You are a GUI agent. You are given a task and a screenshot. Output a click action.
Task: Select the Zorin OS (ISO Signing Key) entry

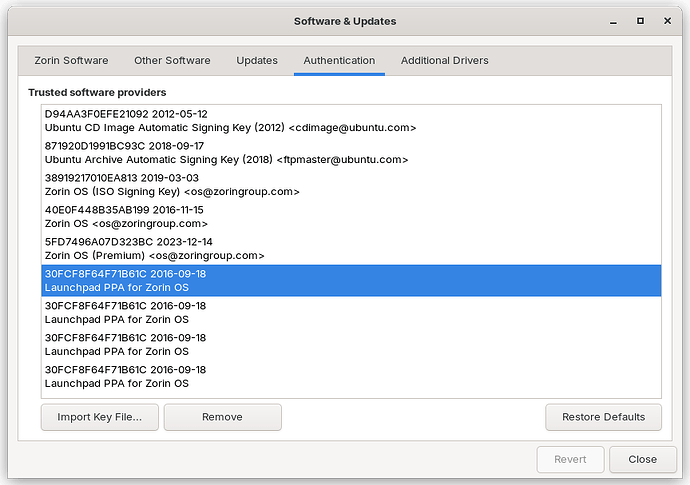coord(351,185)
